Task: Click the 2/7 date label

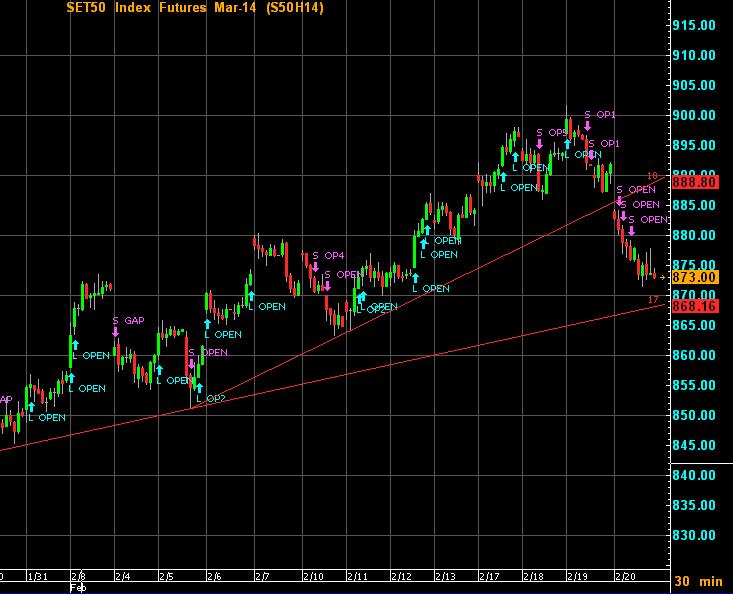Action: (262, 576)
